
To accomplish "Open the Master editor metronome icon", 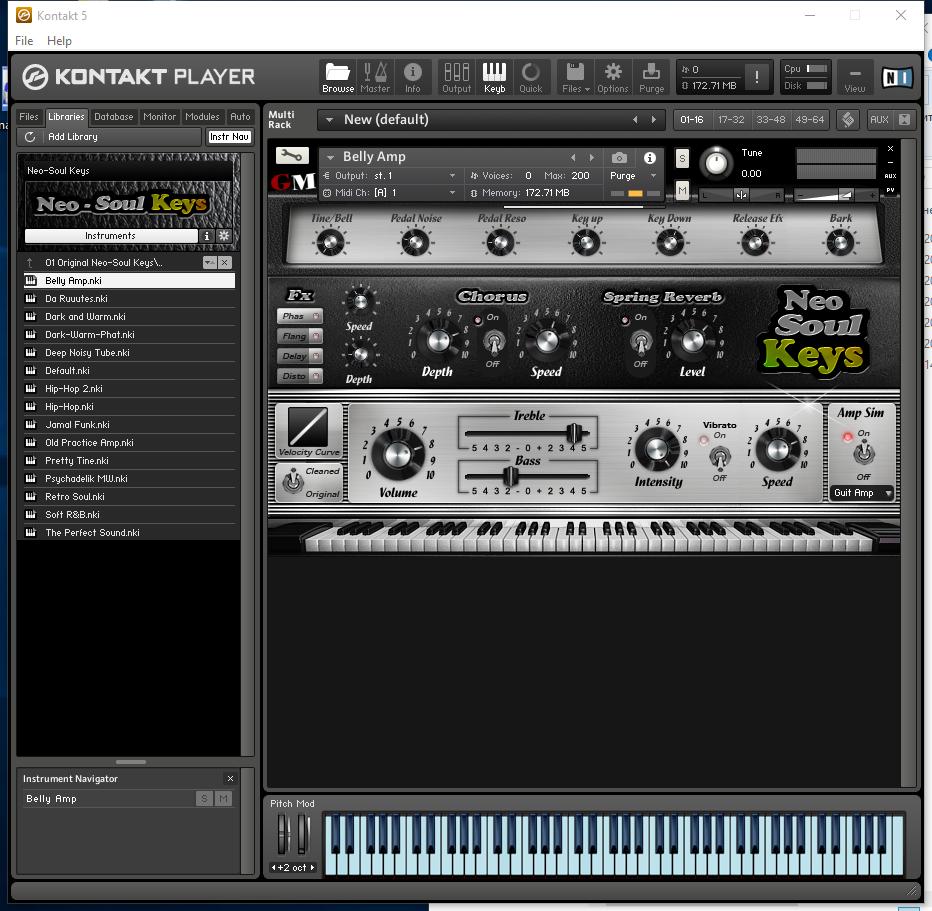I will [375, 78].
